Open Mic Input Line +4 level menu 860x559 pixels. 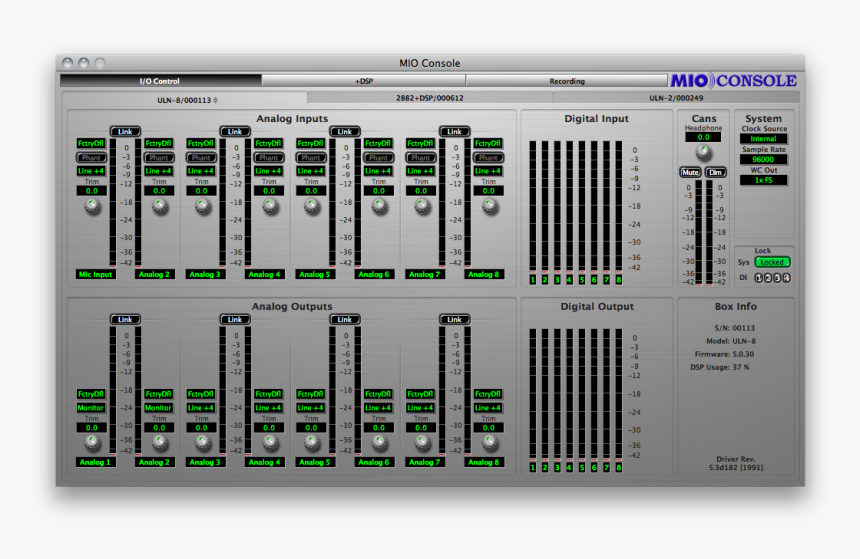[x=91, y=171]
